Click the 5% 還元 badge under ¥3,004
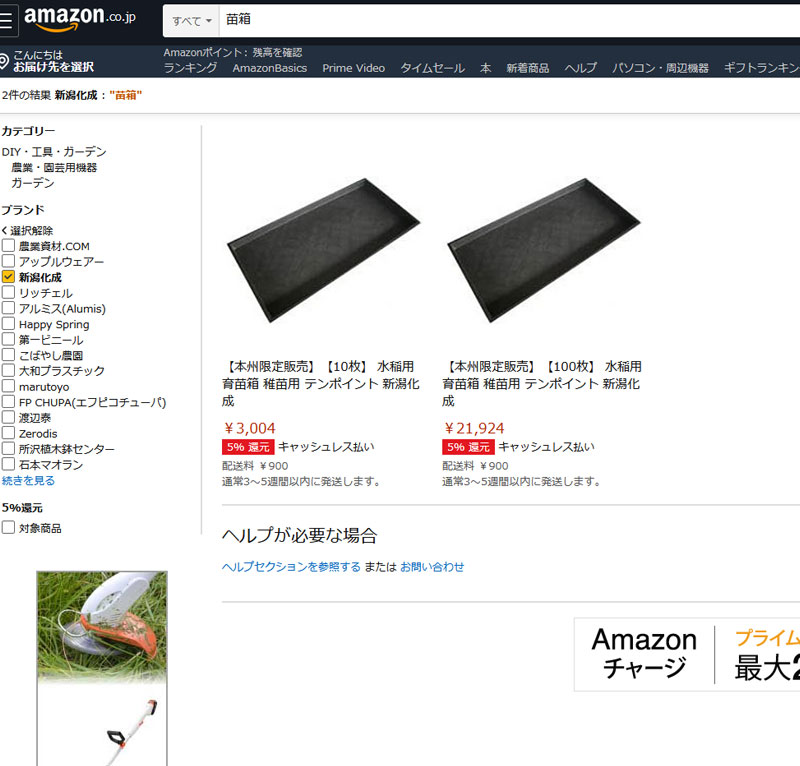800x766 pixels. coord(248,447)
